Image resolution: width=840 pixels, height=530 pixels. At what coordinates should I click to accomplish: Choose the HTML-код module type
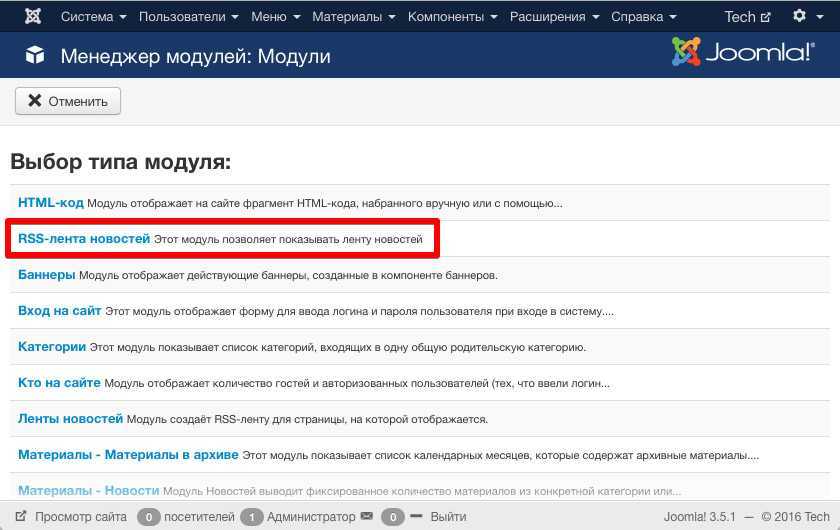[x=51, y=203]
